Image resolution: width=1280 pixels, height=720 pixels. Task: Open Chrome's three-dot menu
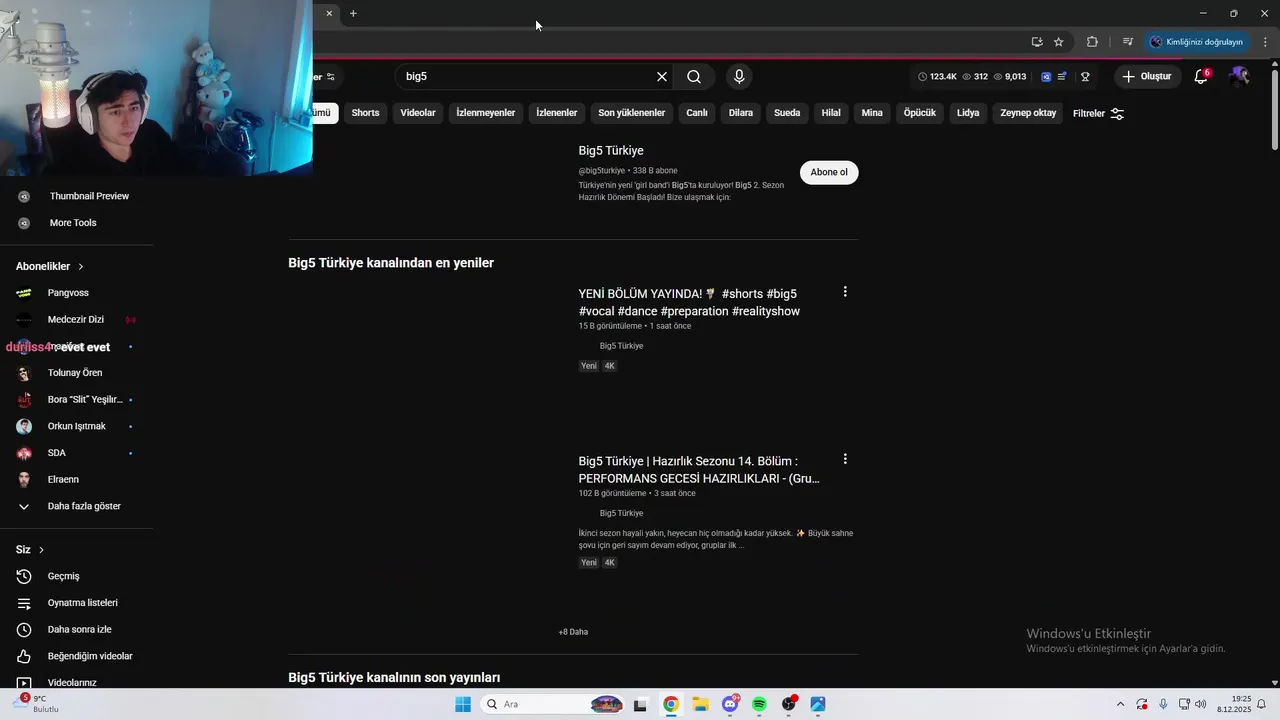[1265, 42]
